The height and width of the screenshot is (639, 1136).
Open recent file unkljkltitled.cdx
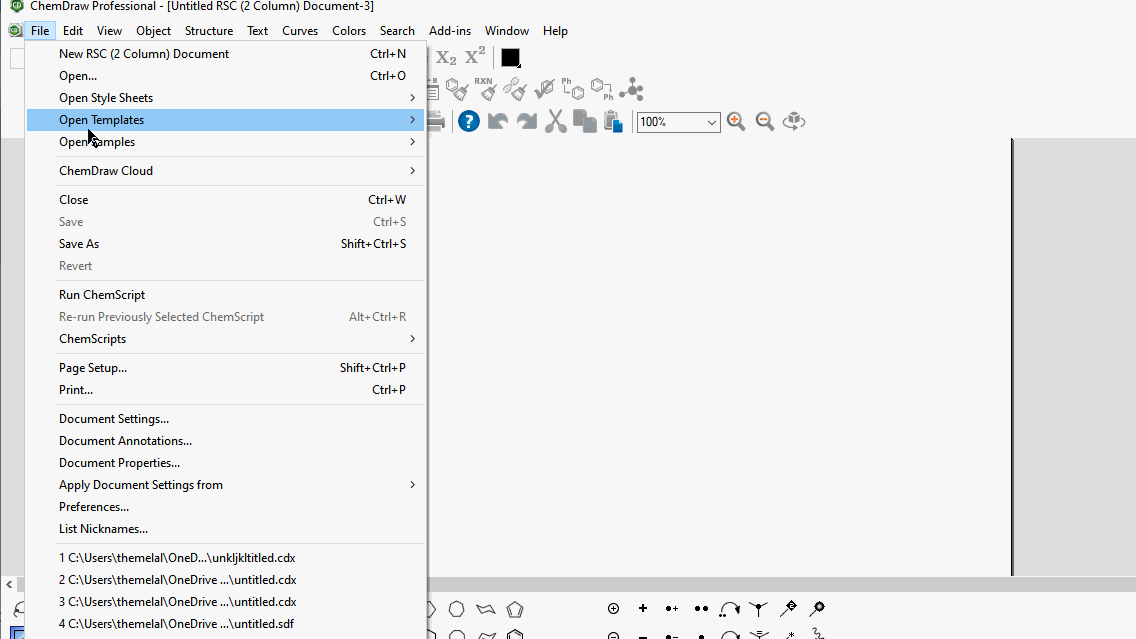(x=225, y=558)
